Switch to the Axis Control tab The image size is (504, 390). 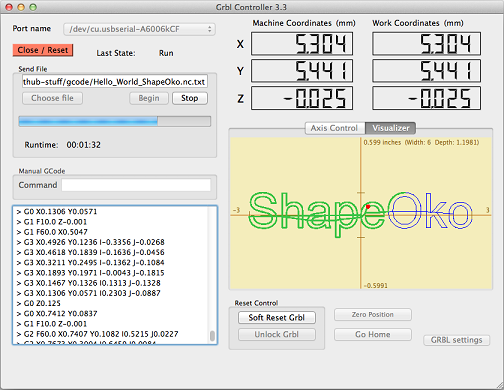click(x=335, y=128)
